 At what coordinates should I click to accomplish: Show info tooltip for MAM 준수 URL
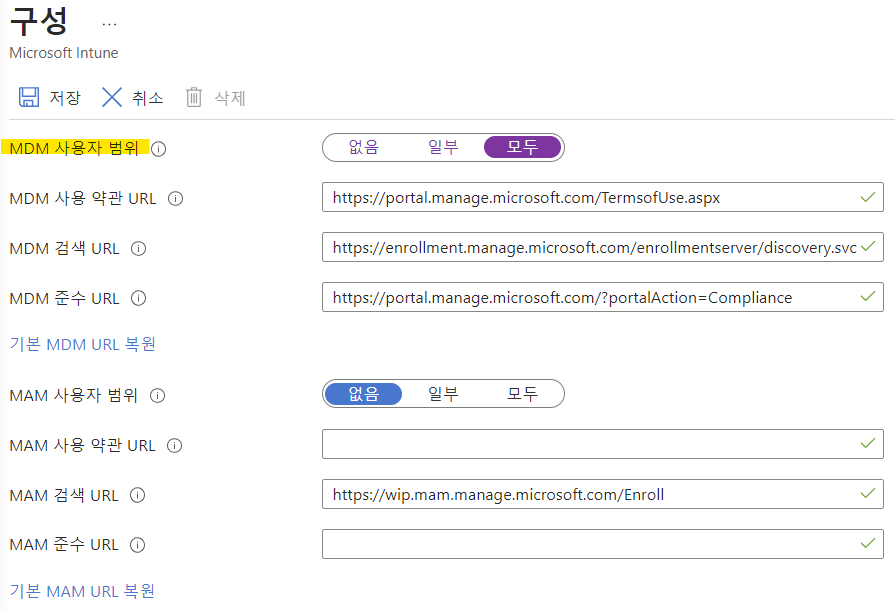(138, 545)
